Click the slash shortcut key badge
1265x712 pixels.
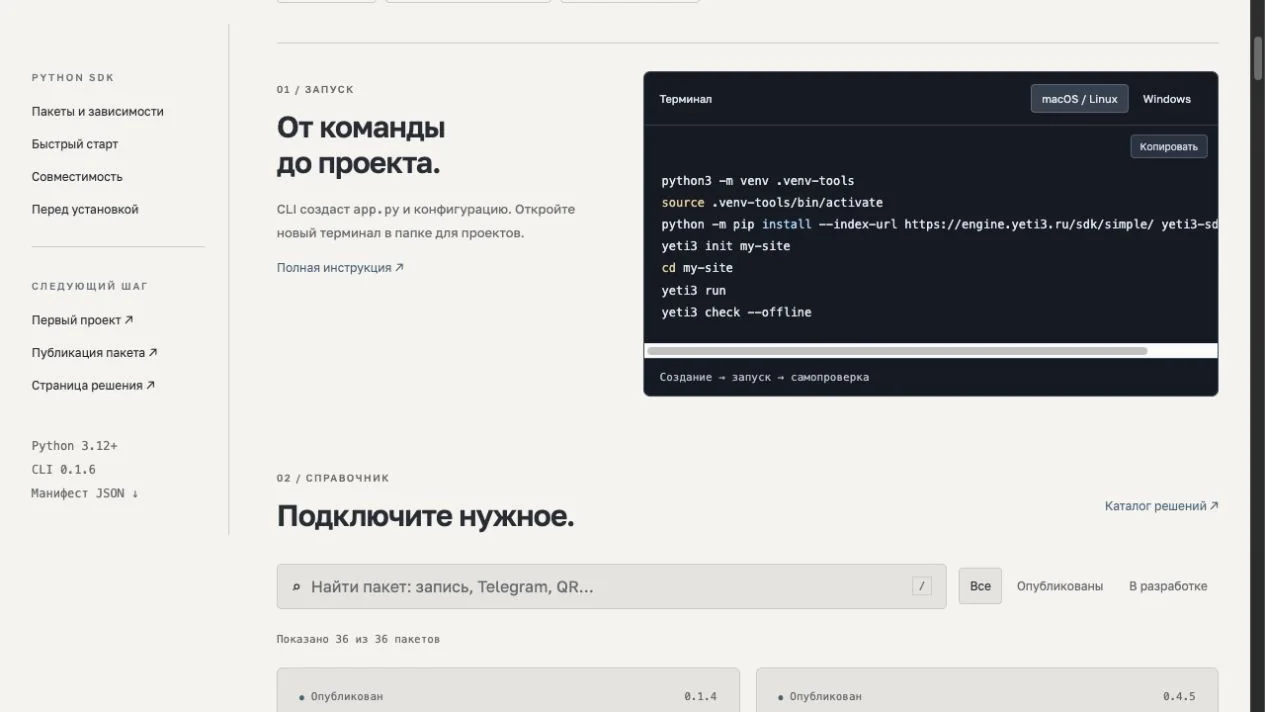(x=921, y=586)
